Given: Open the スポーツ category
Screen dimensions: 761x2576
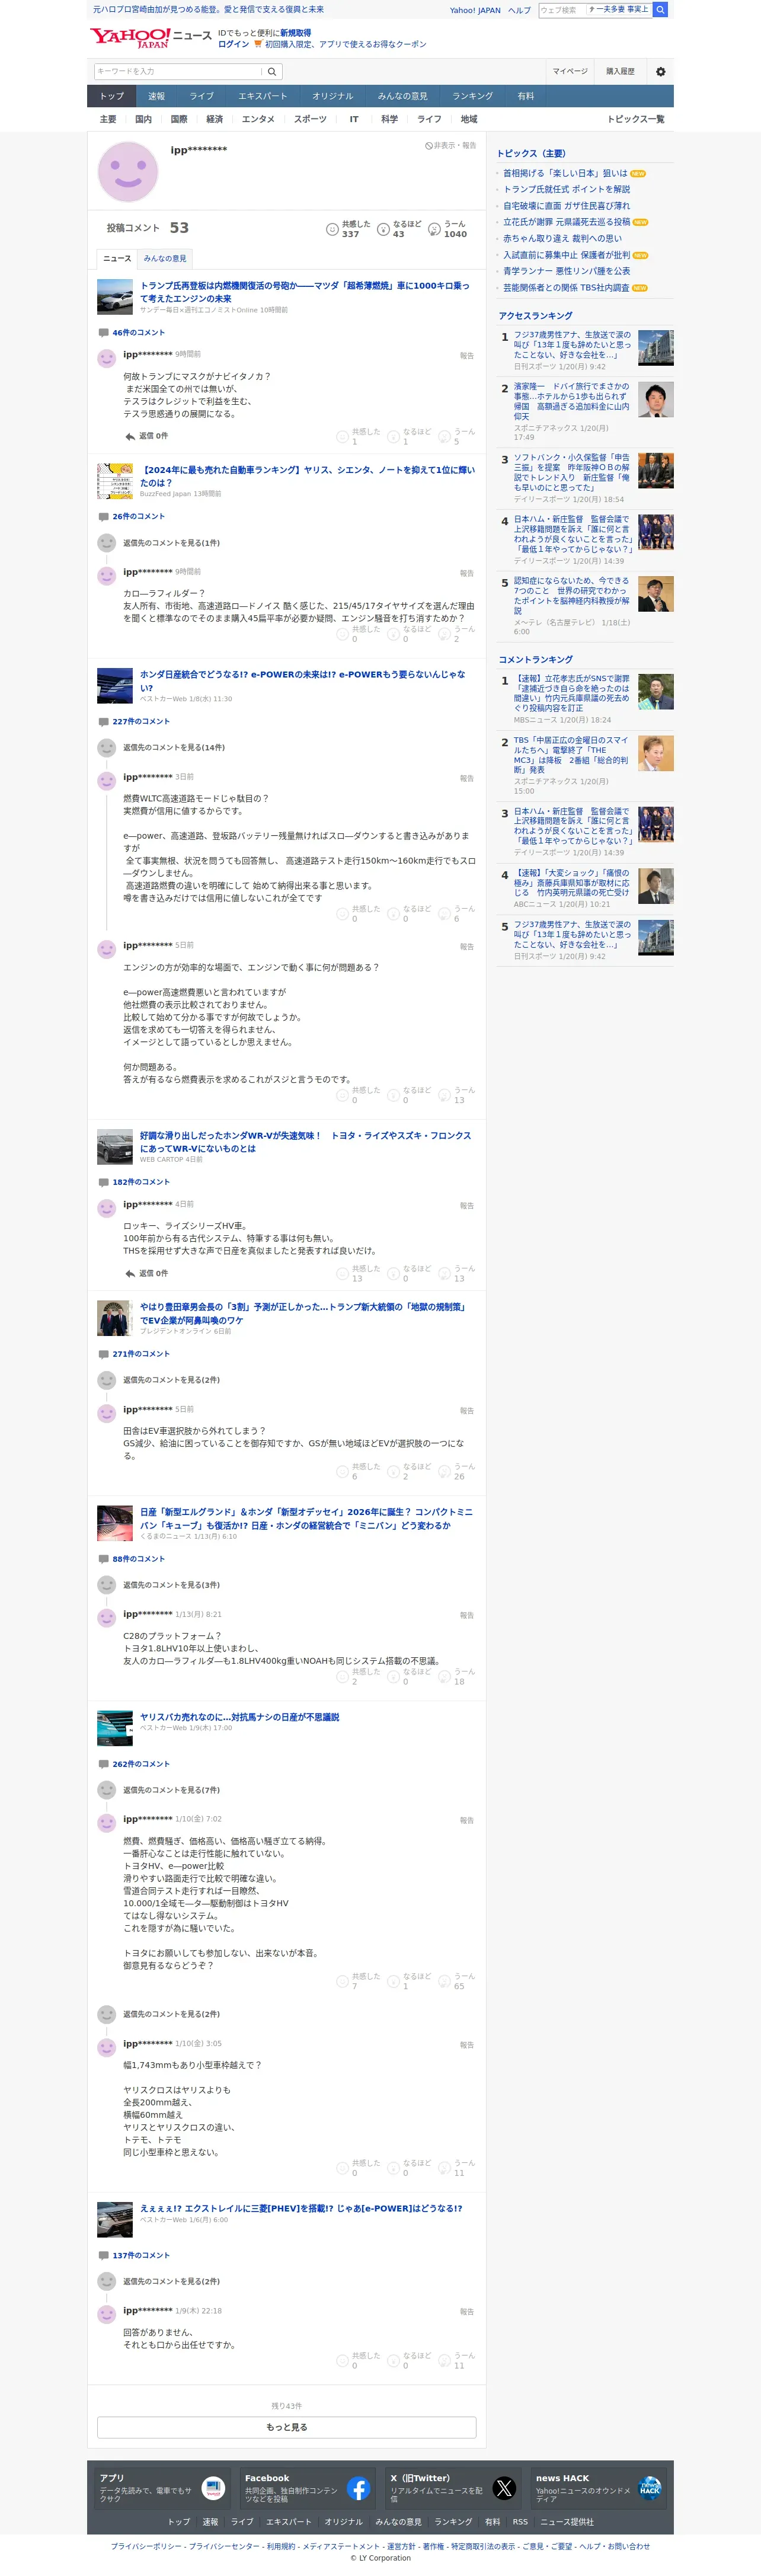Looking at the screenshot, I should [310, 119].
